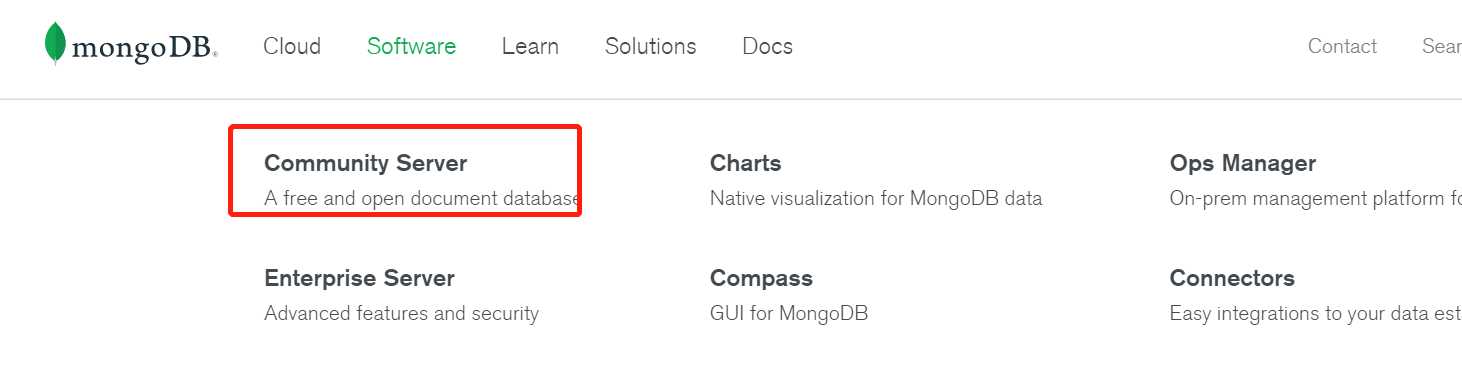
Task: Open the Cloud menu
Action: [x=292, y=46]
